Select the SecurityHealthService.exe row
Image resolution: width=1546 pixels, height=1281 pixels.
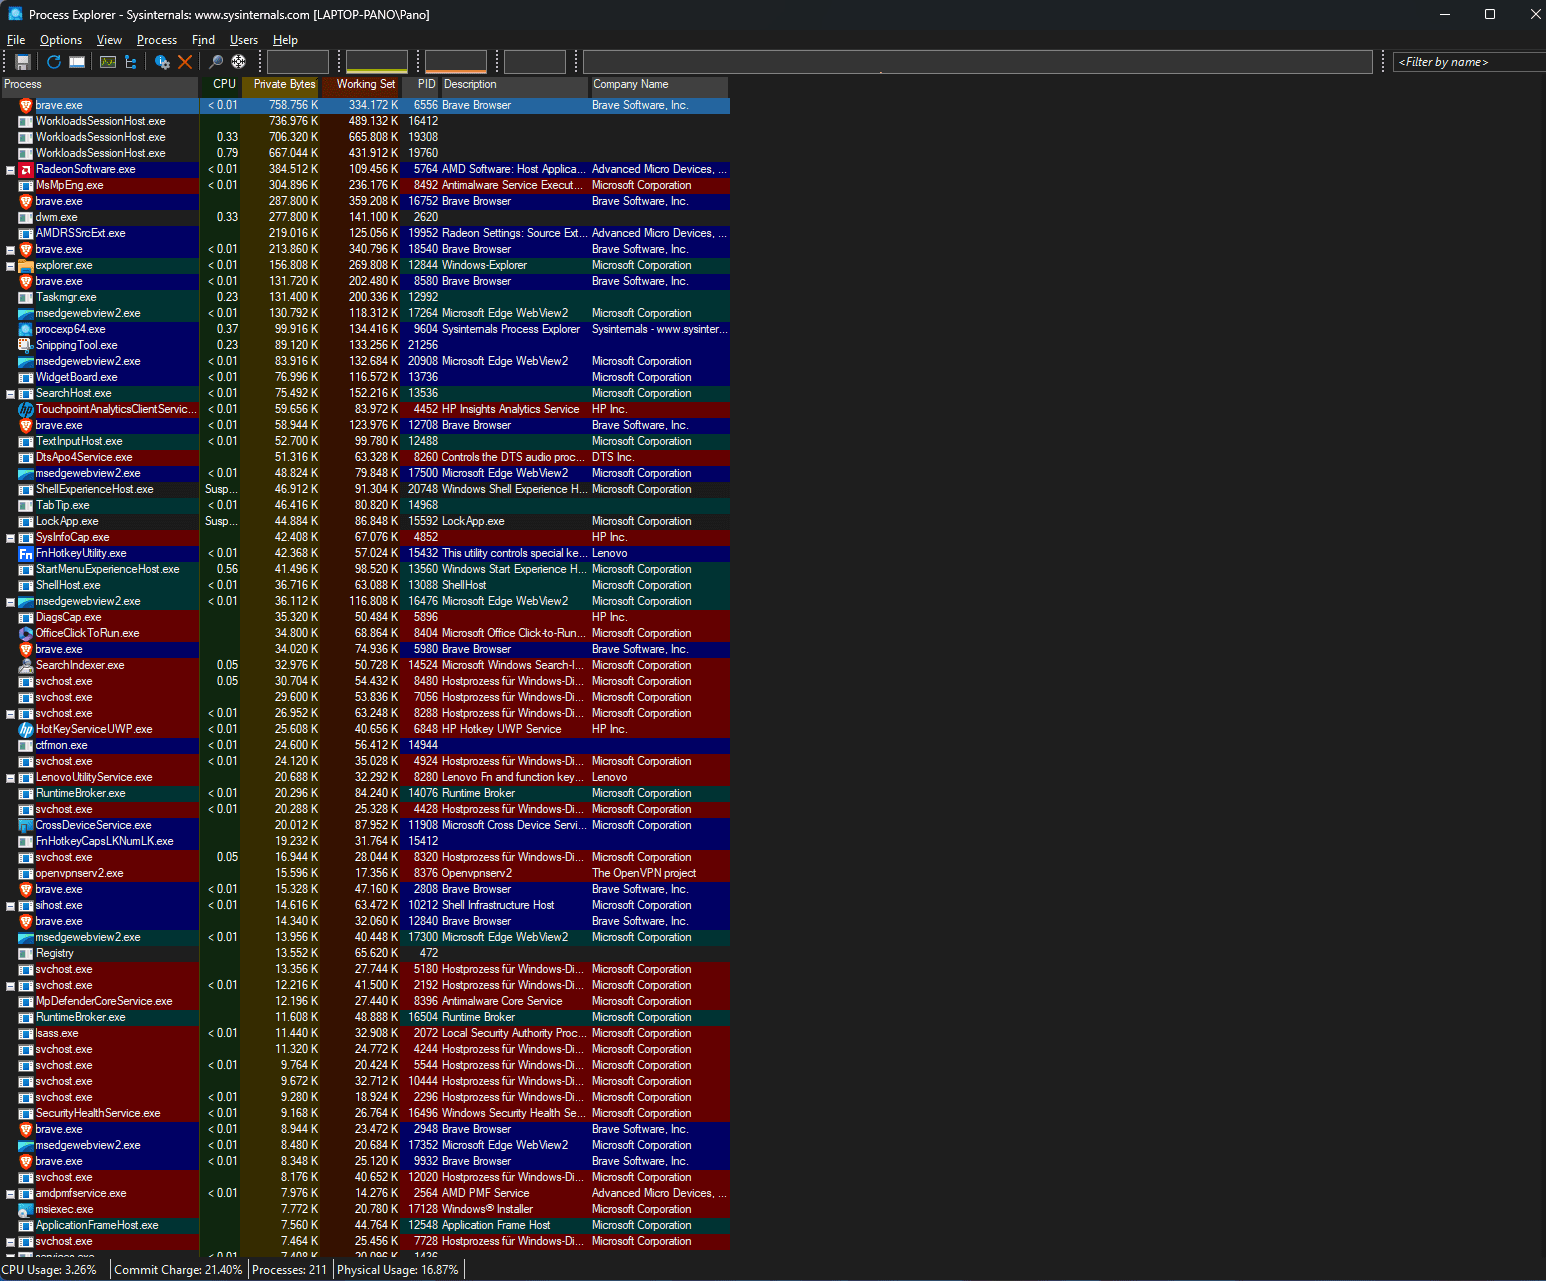coord(365,1113)
